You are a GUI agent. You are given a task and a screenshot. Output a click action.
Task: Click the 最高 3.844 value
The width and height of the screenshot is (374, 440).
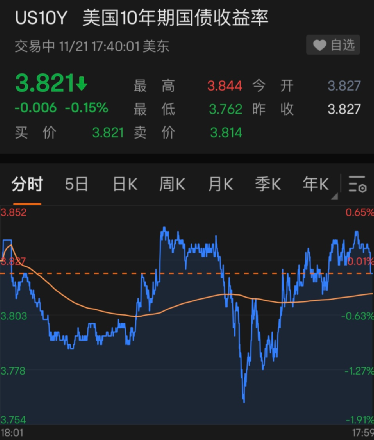(x=225, y=86)
